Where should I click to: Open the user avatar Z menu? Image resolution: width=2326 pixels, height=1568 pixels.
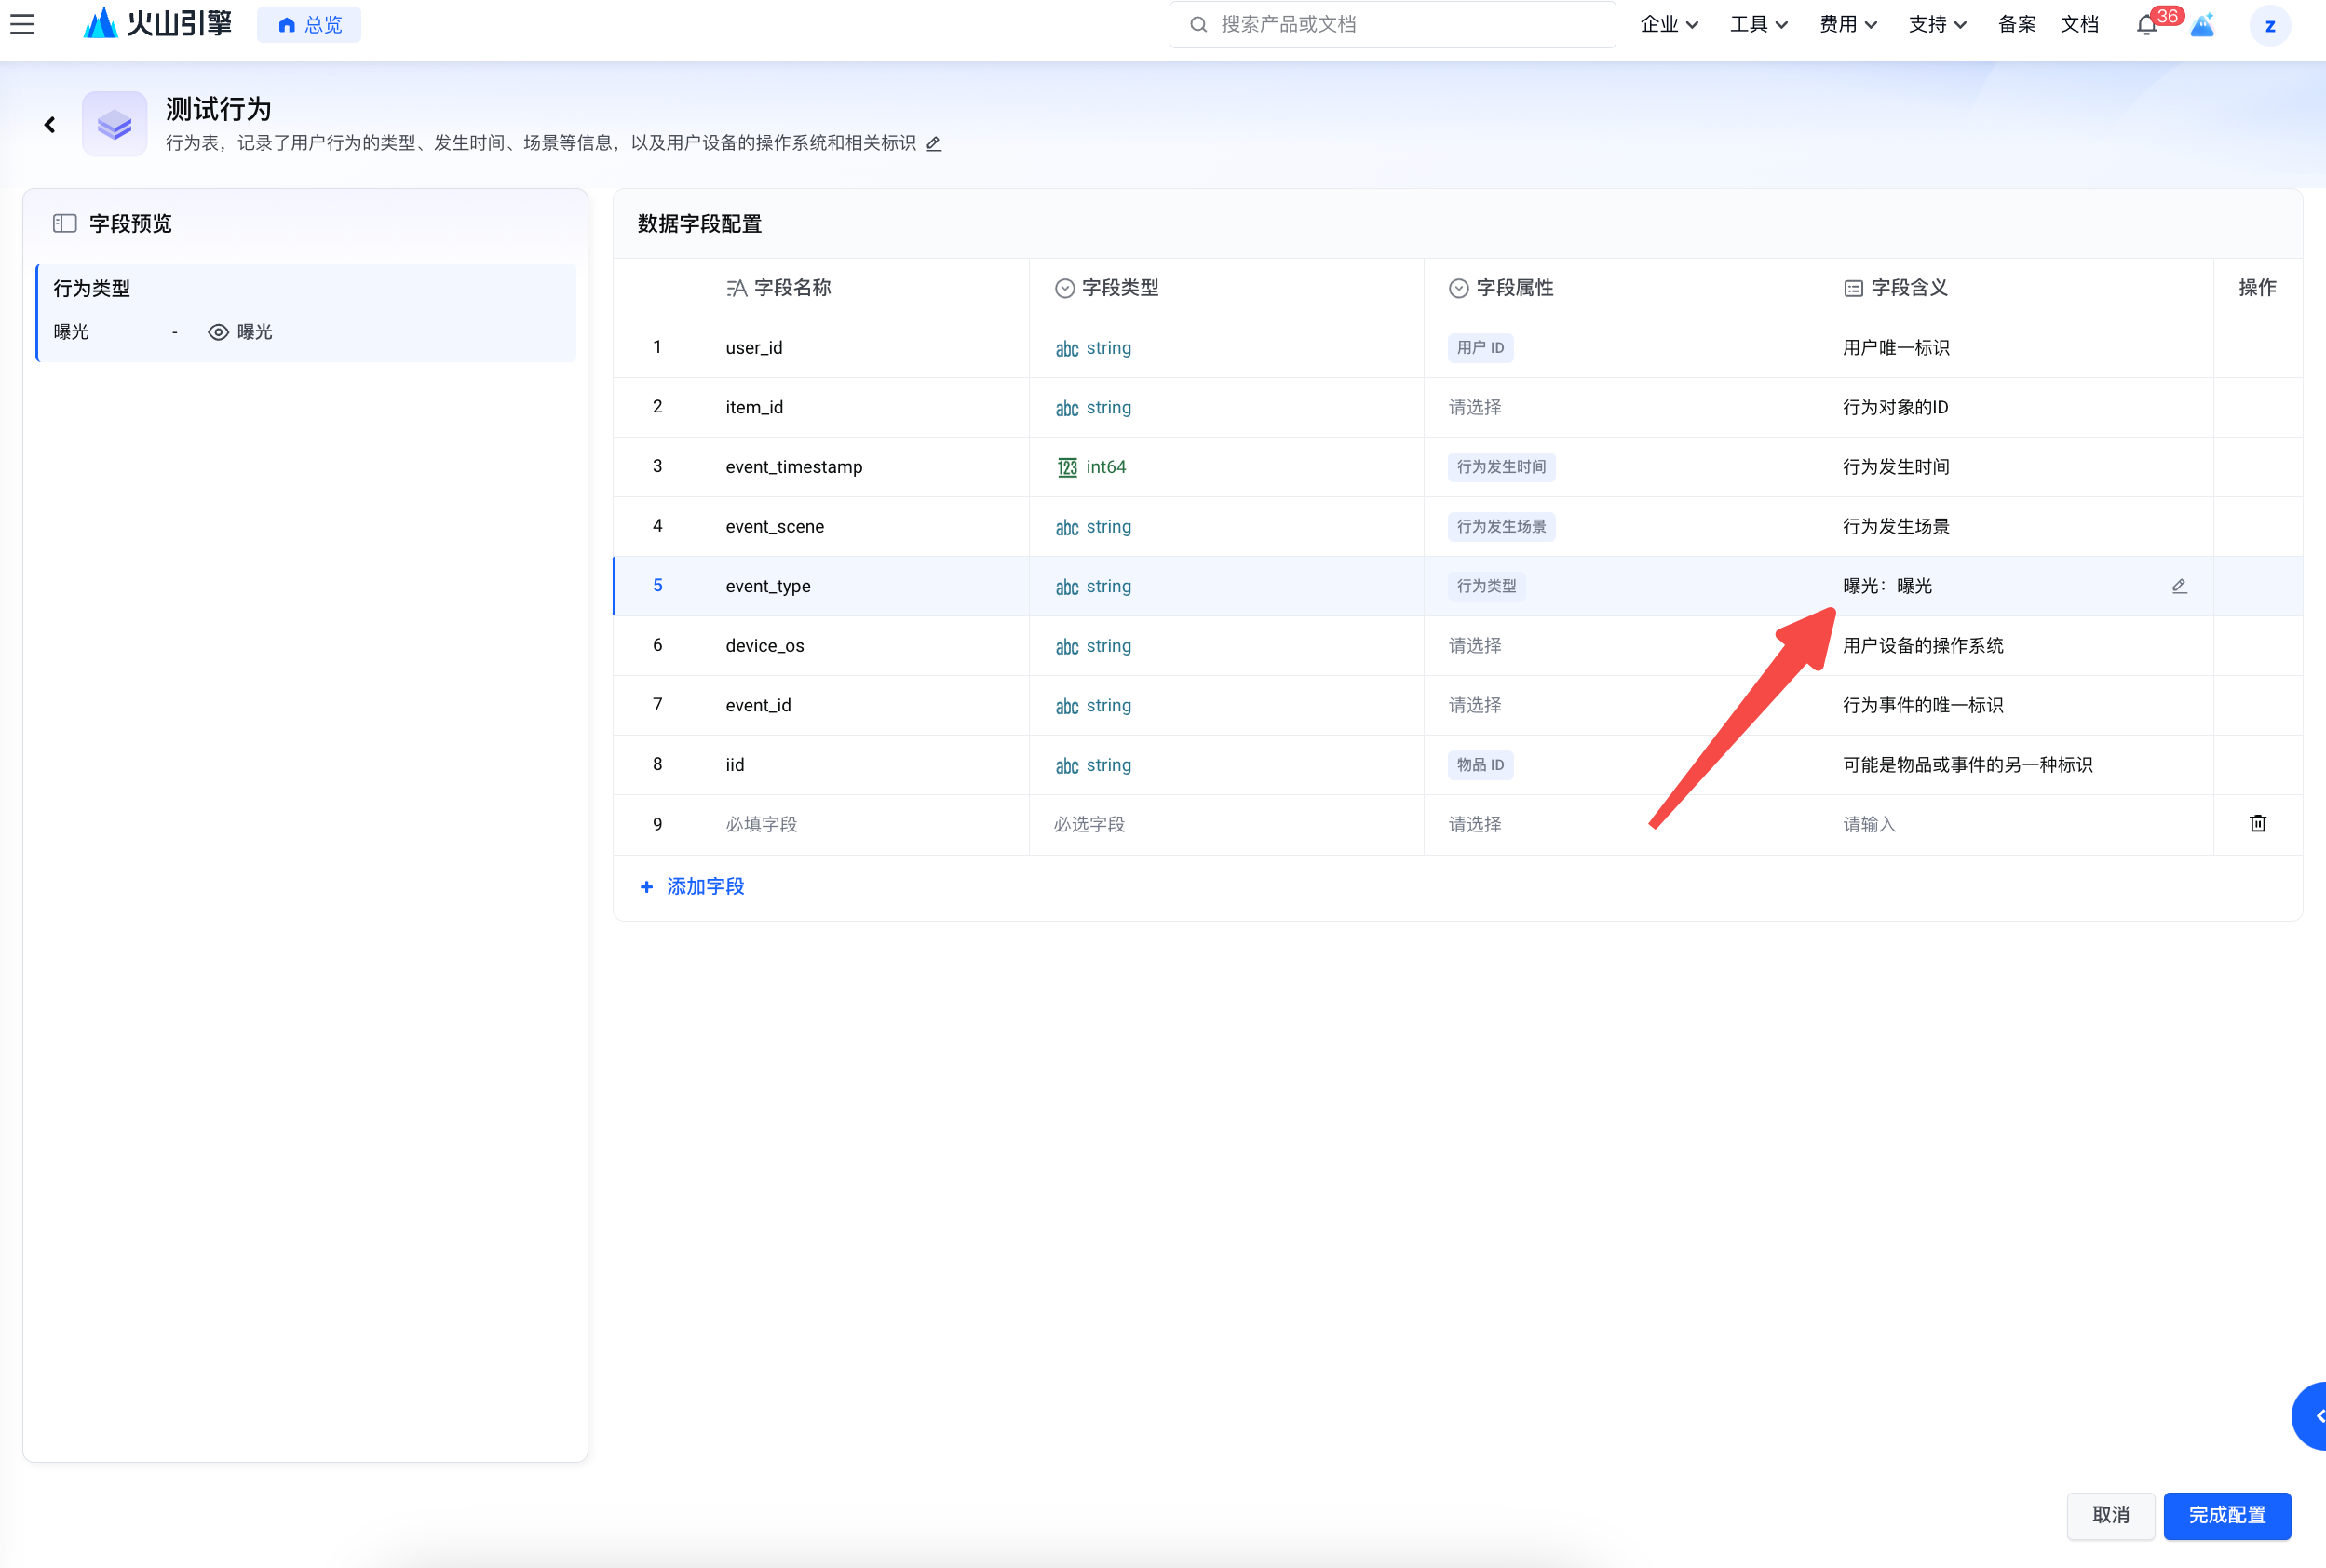[2269, 25]
